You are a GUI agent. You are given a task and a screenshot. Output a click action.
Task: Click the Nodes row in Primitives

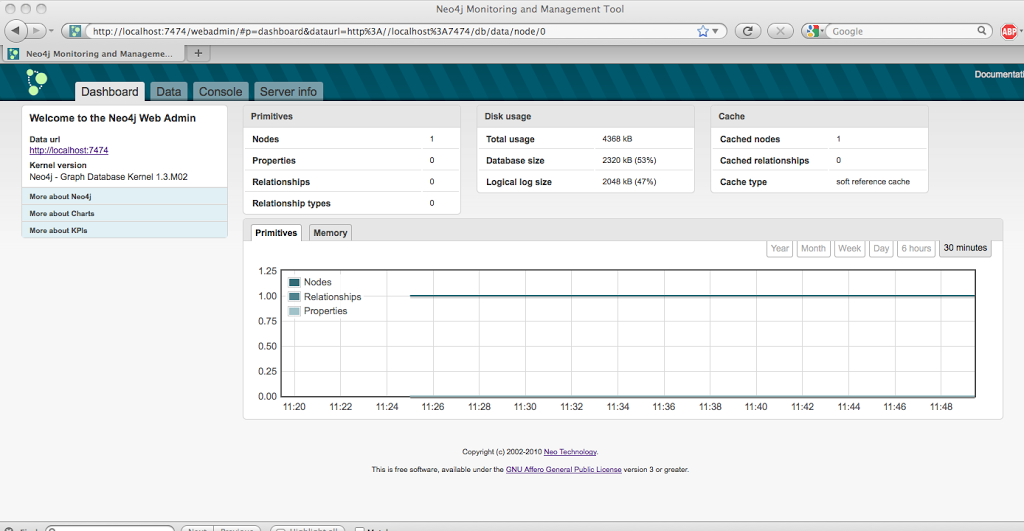(x=352, y=138)
